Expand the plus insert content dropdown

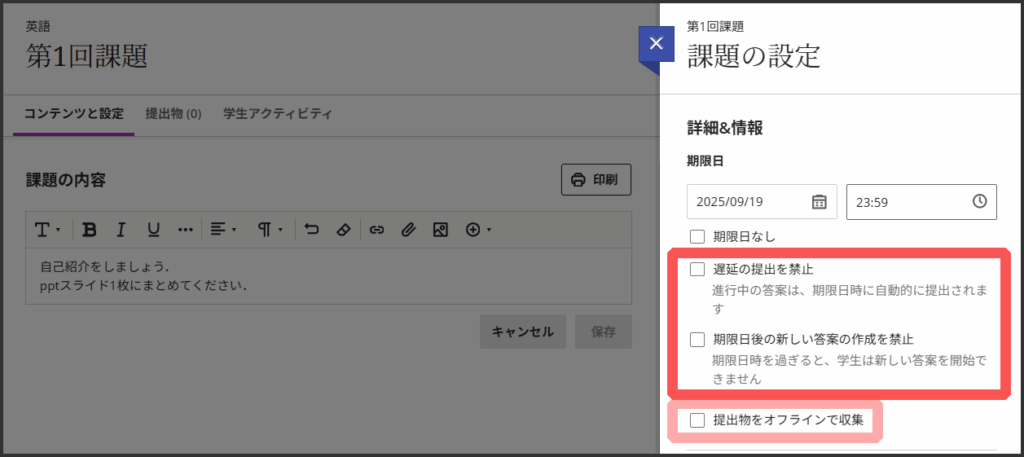(x=478, y=230)
